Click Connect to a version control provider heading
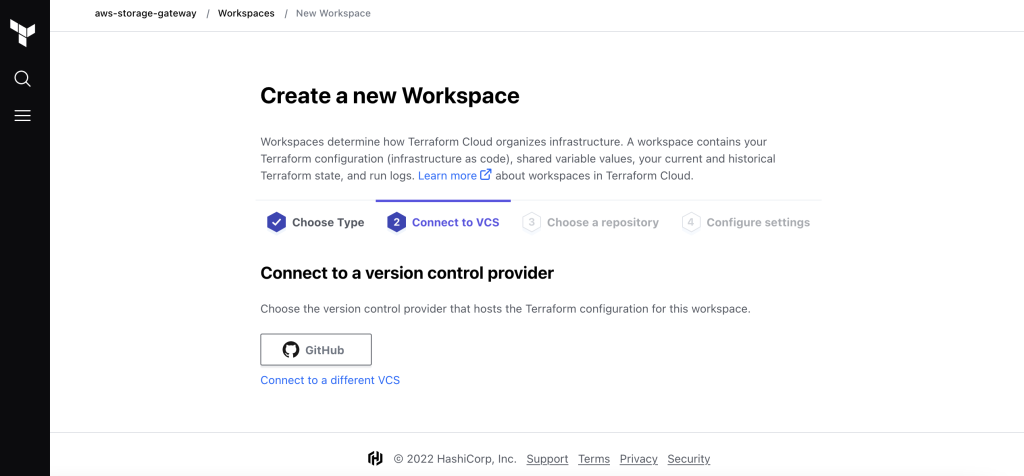 407,273
